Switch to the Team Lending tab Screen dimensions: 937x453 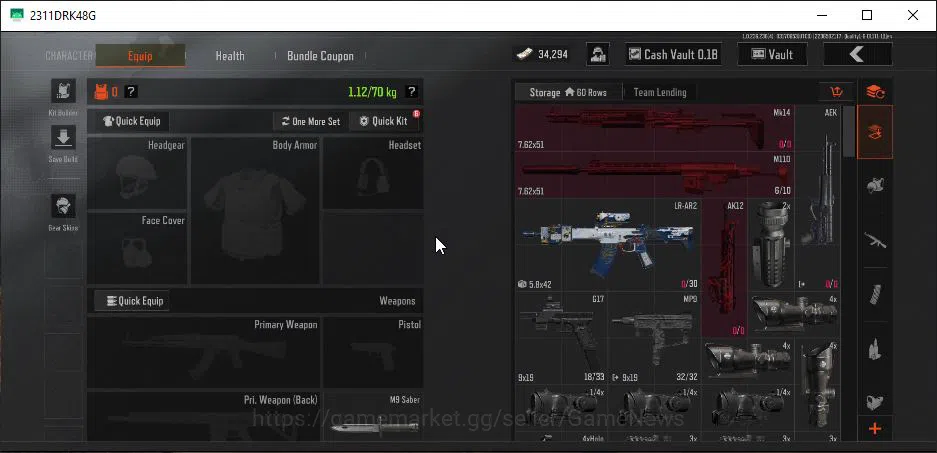point(660,92)
